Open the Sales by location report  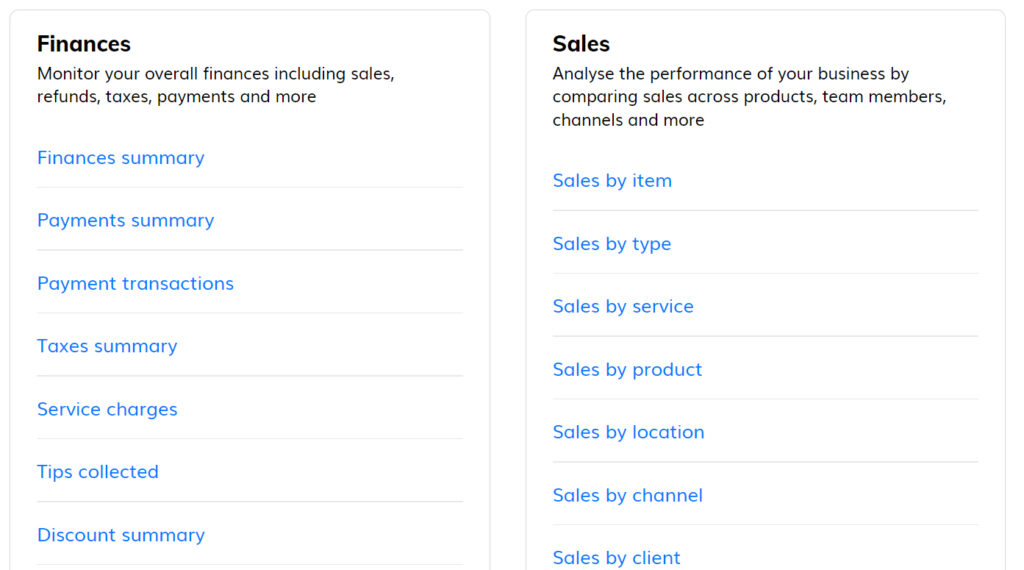(628, 433)
